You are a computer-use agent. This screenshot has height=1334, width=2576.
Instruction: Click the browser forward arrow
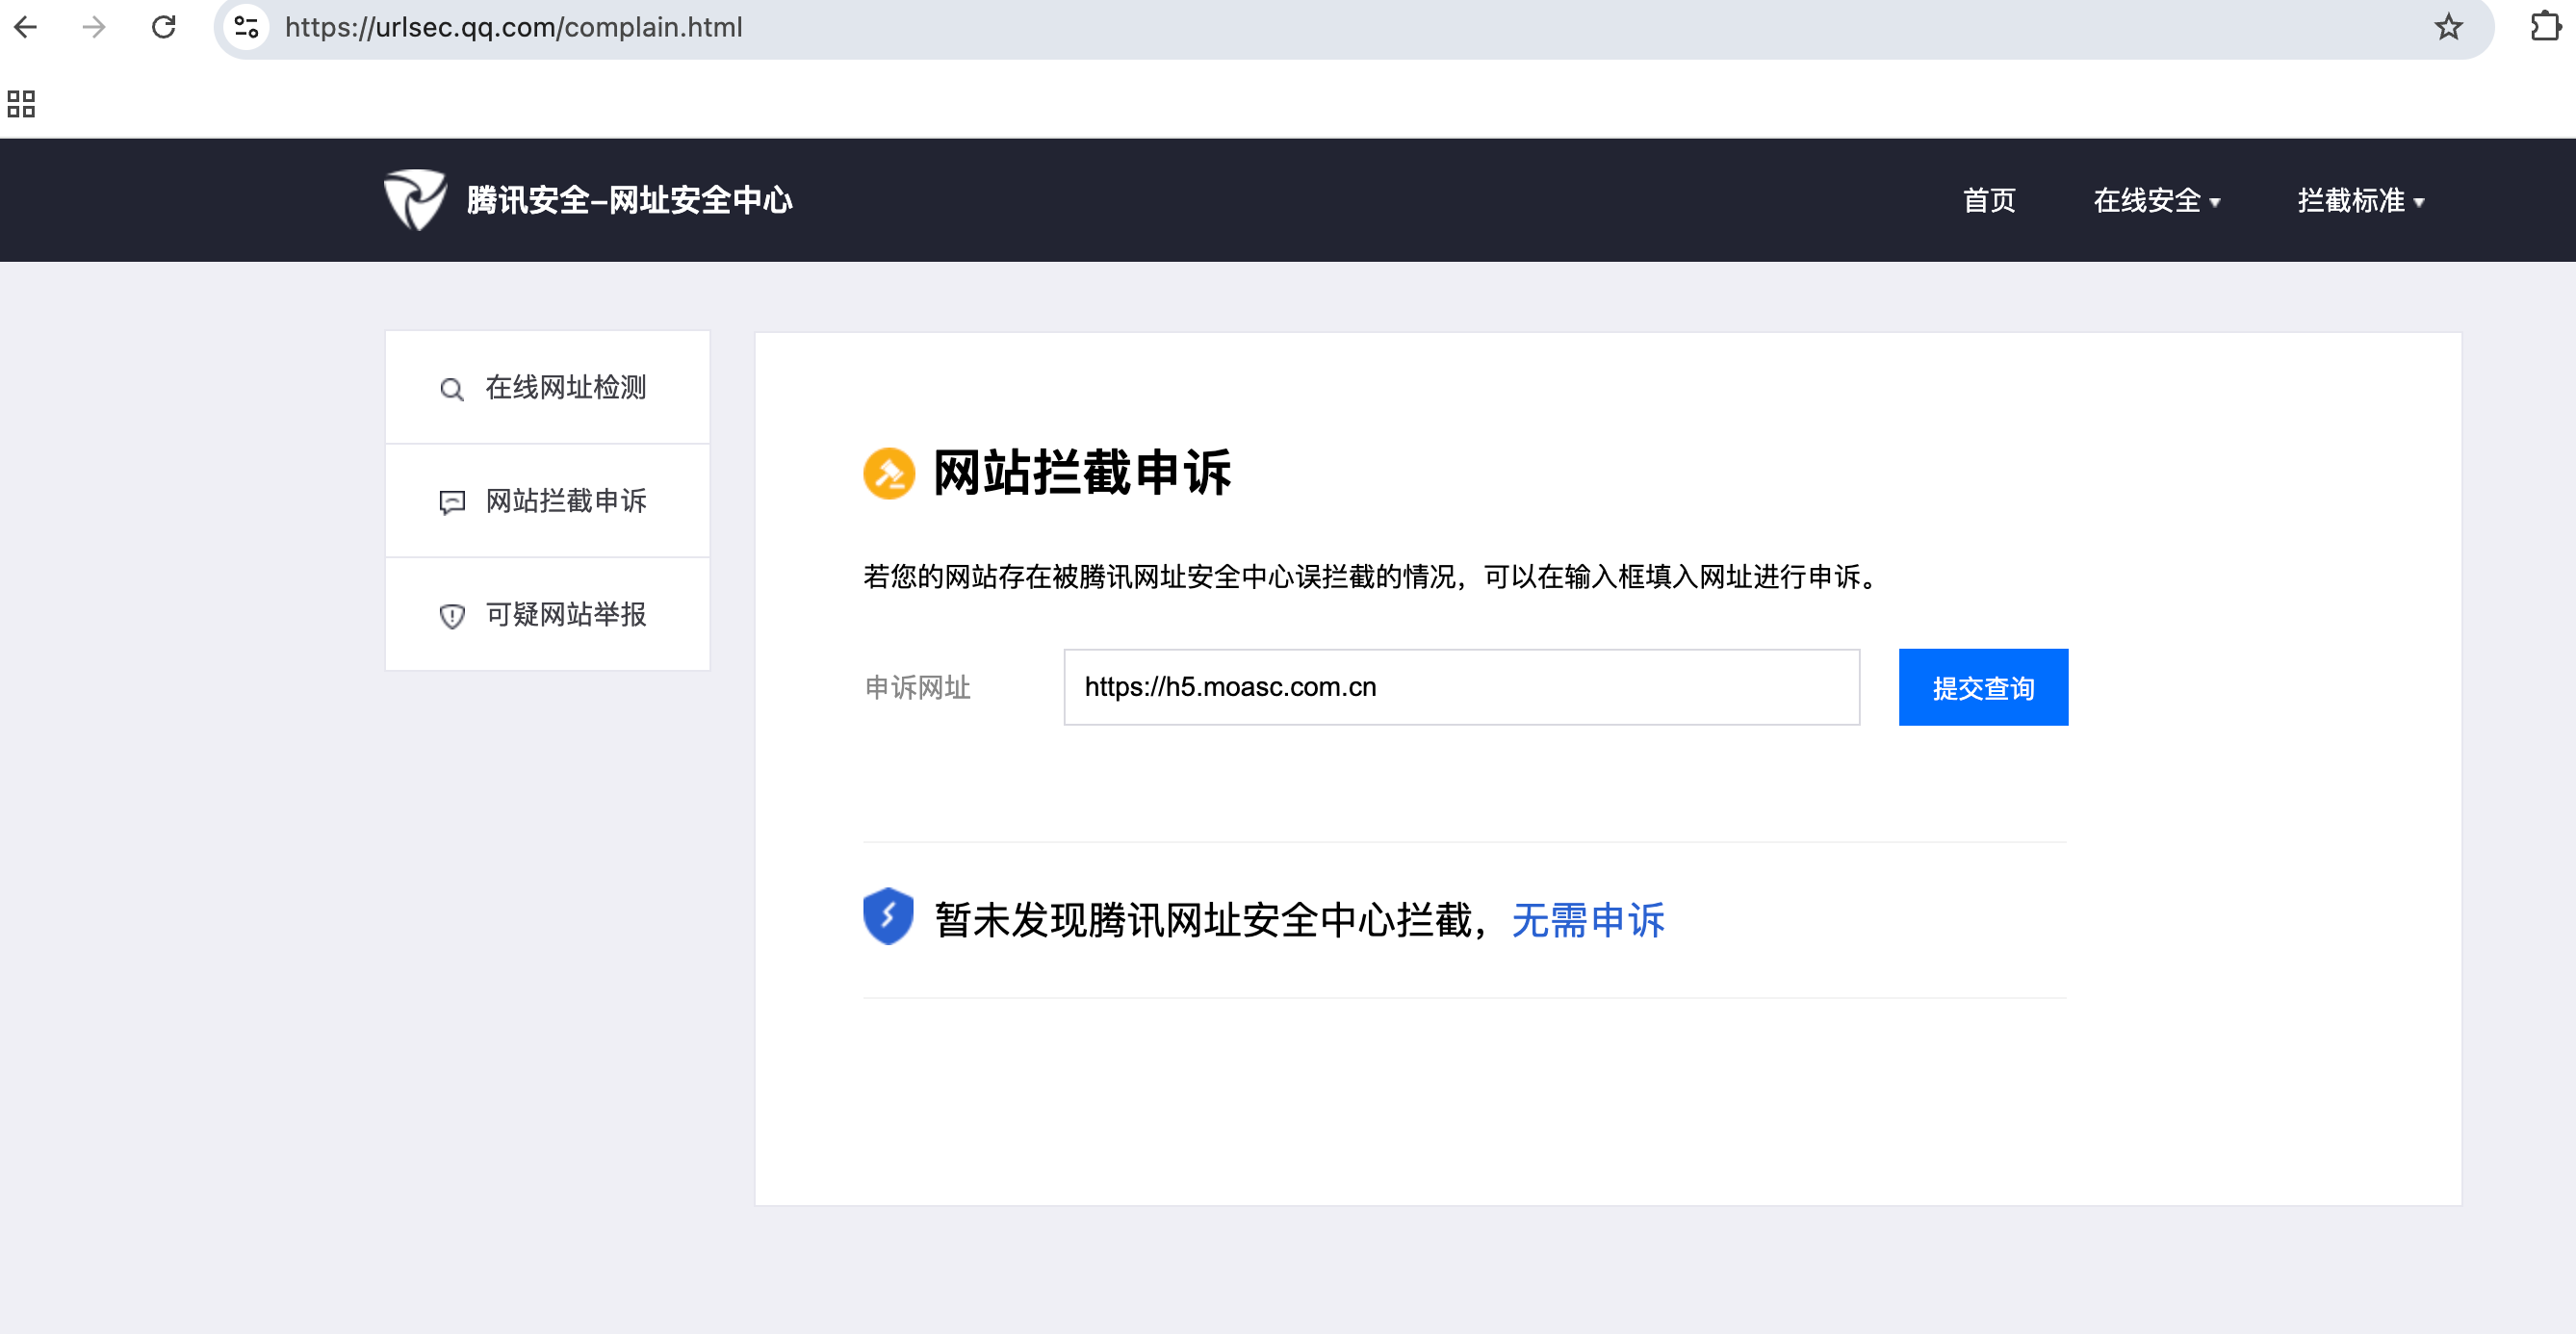(94, 27)
